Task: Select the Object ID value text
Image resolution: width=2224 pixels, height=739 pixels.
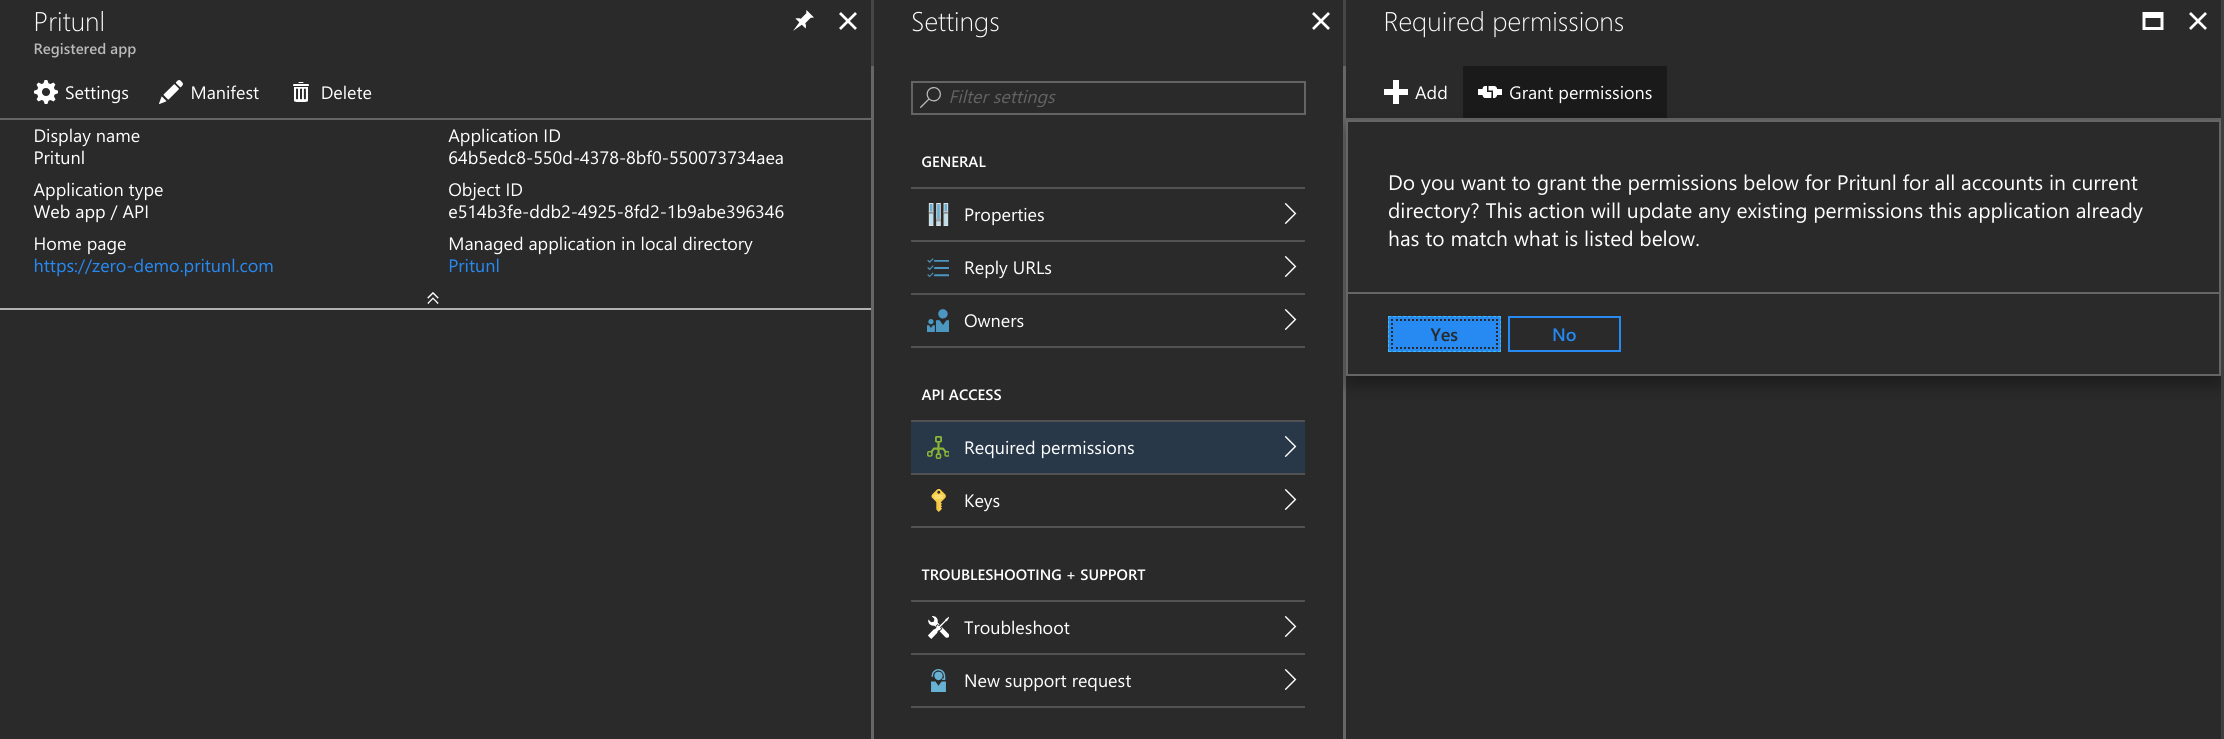Action: [x=616, y=212]
